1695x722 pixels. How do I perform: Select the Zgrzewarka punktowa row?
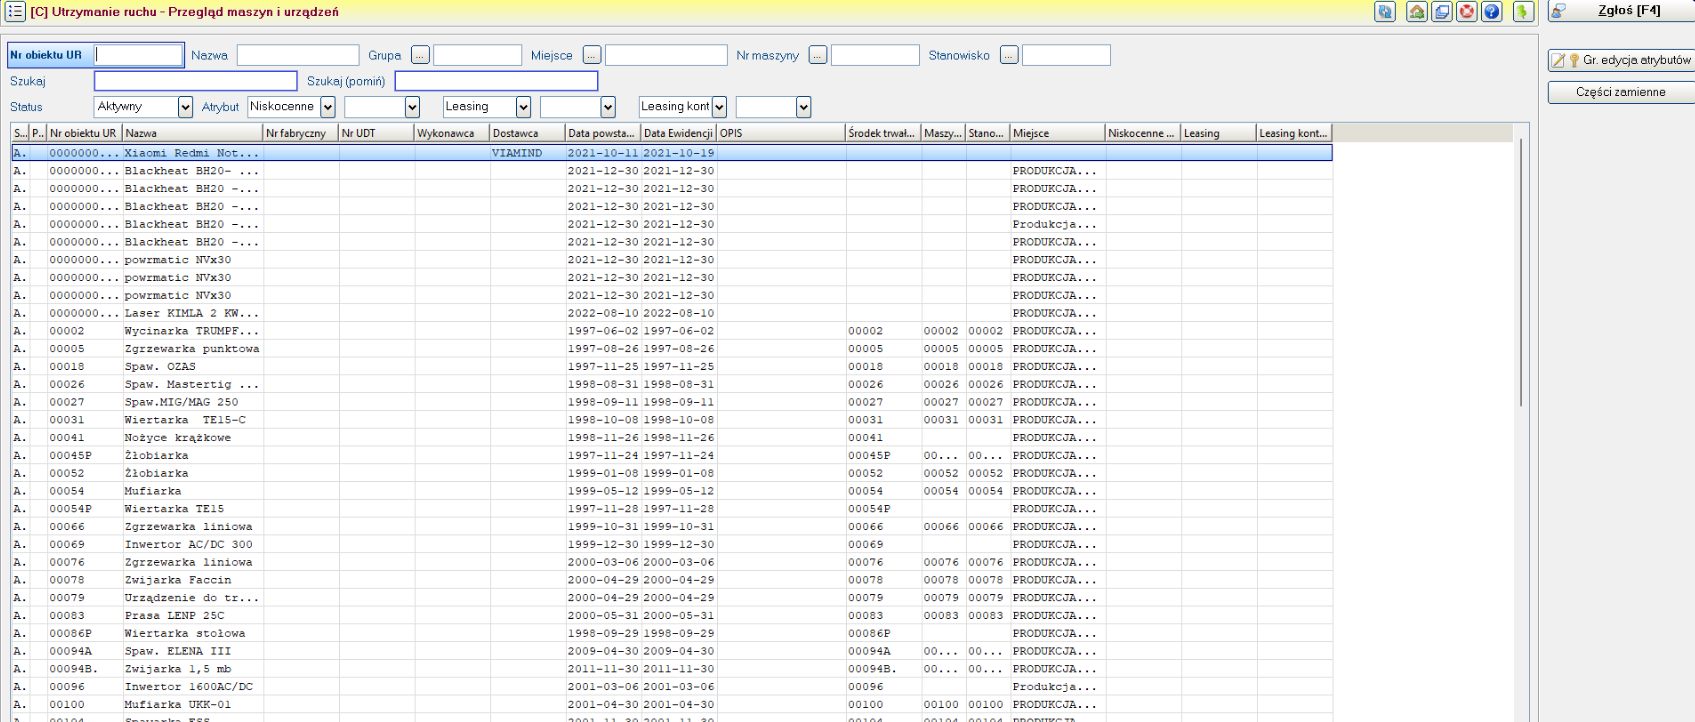tap(671, 349)
